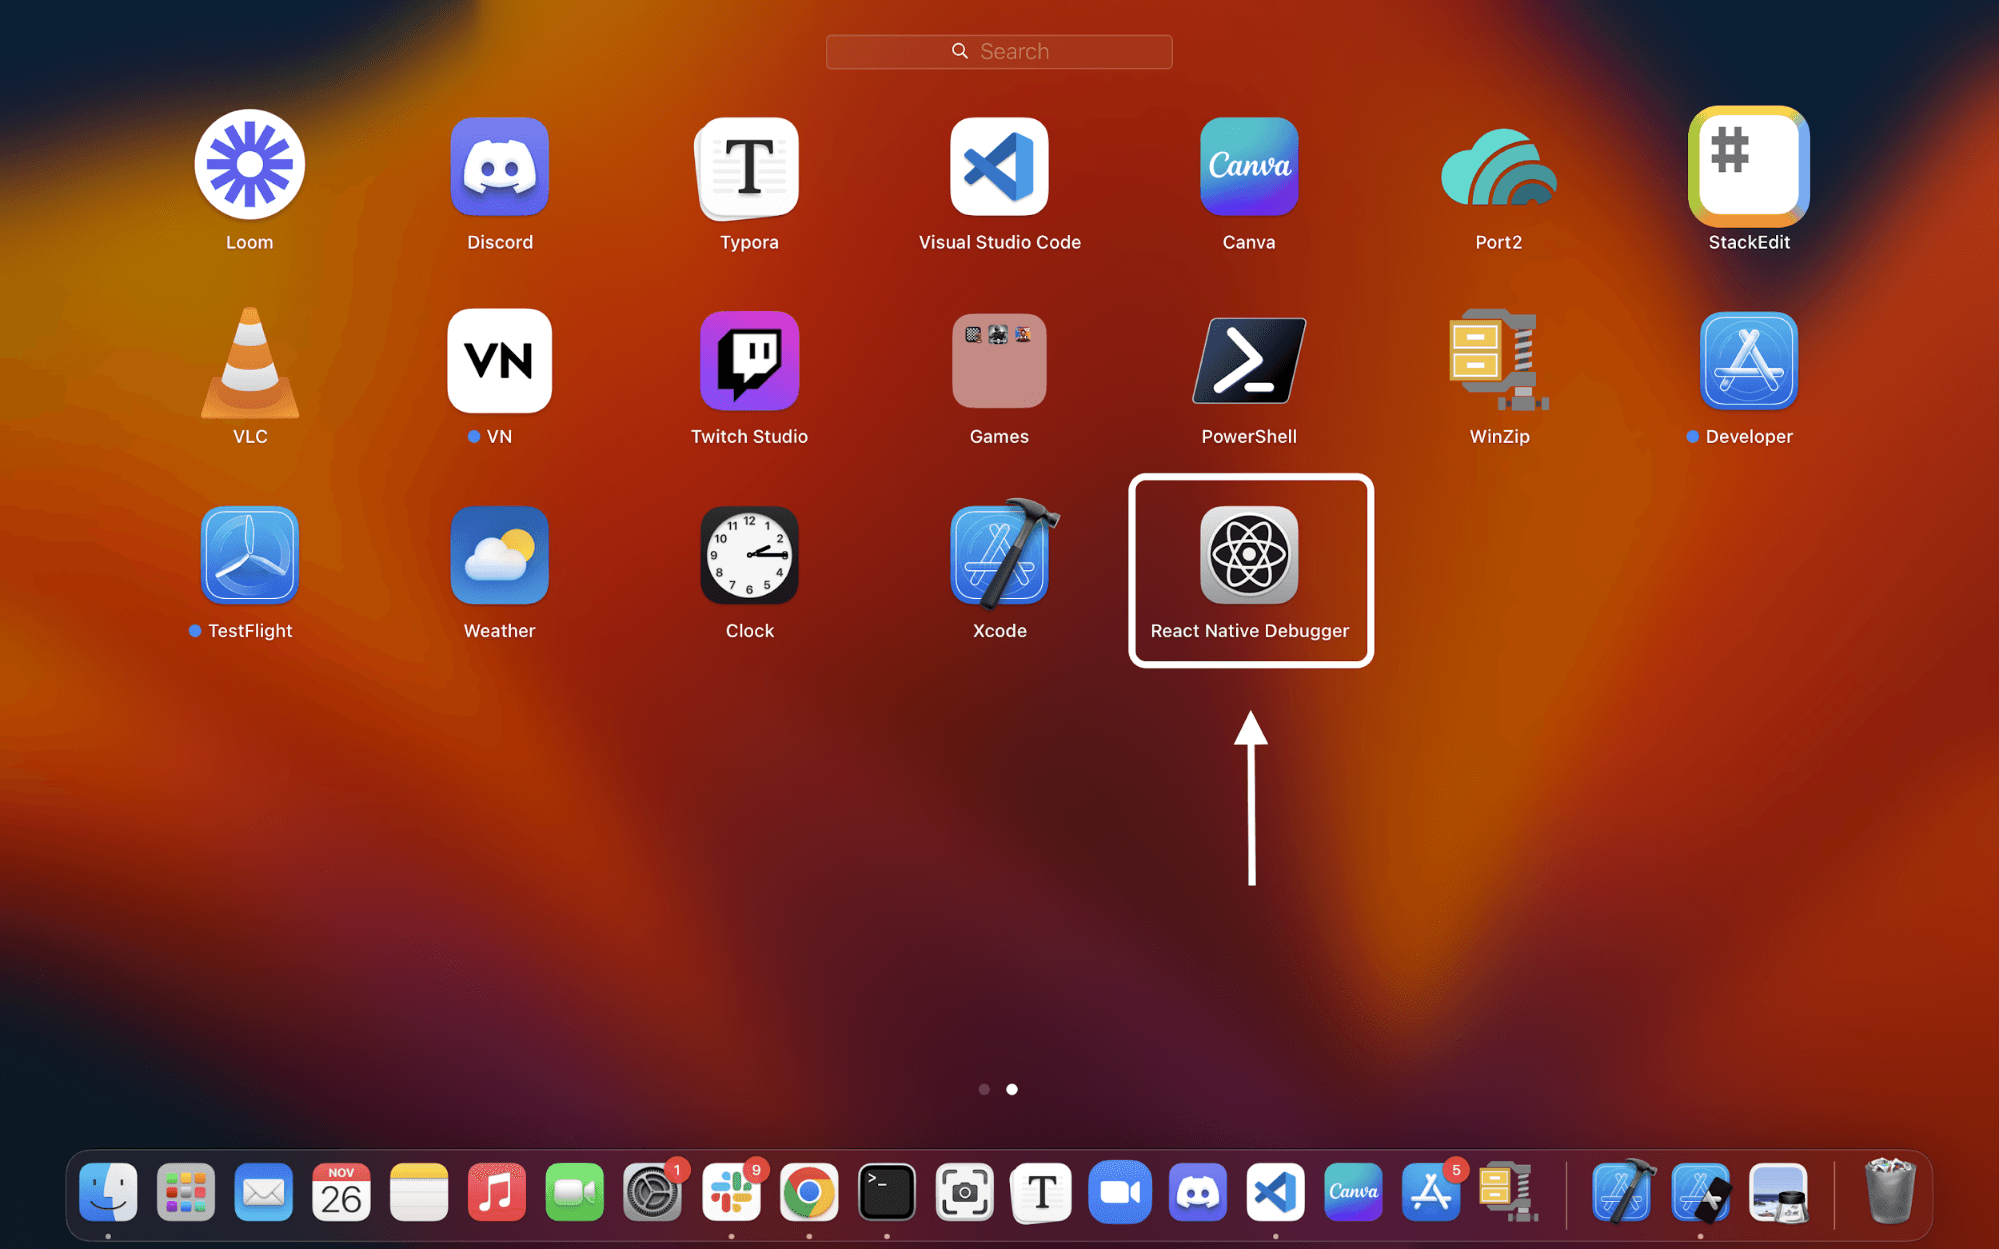Open Visual Studio Code from Launchpad
The image size is (1999, 1249).
click(x=999, y=167)
